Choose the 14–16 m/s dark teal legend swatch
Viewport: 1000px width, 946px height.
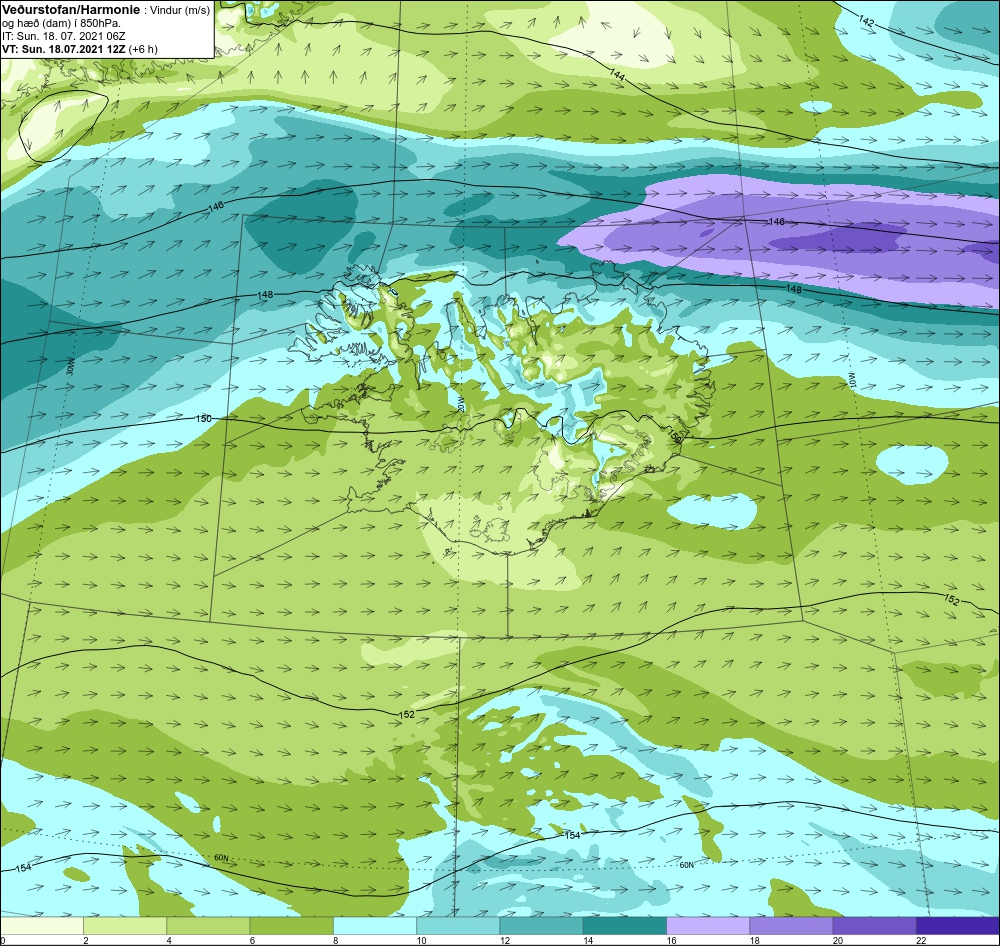tap(624, 925)
